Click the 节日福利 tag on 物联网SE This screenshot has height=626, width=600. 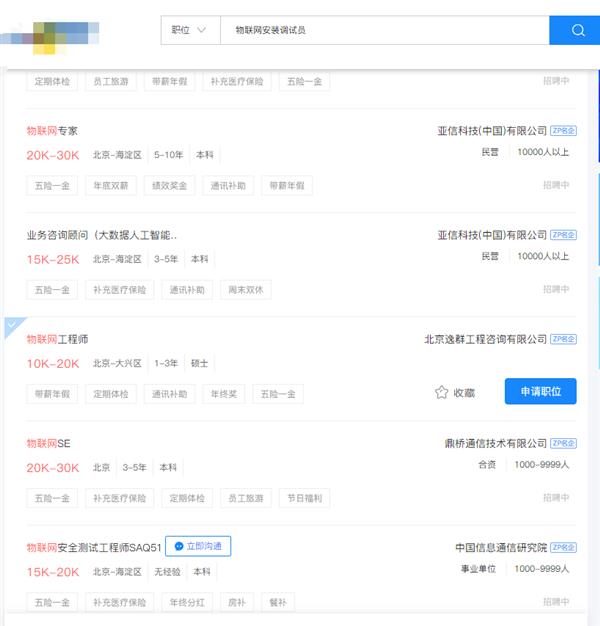(304, 498)
